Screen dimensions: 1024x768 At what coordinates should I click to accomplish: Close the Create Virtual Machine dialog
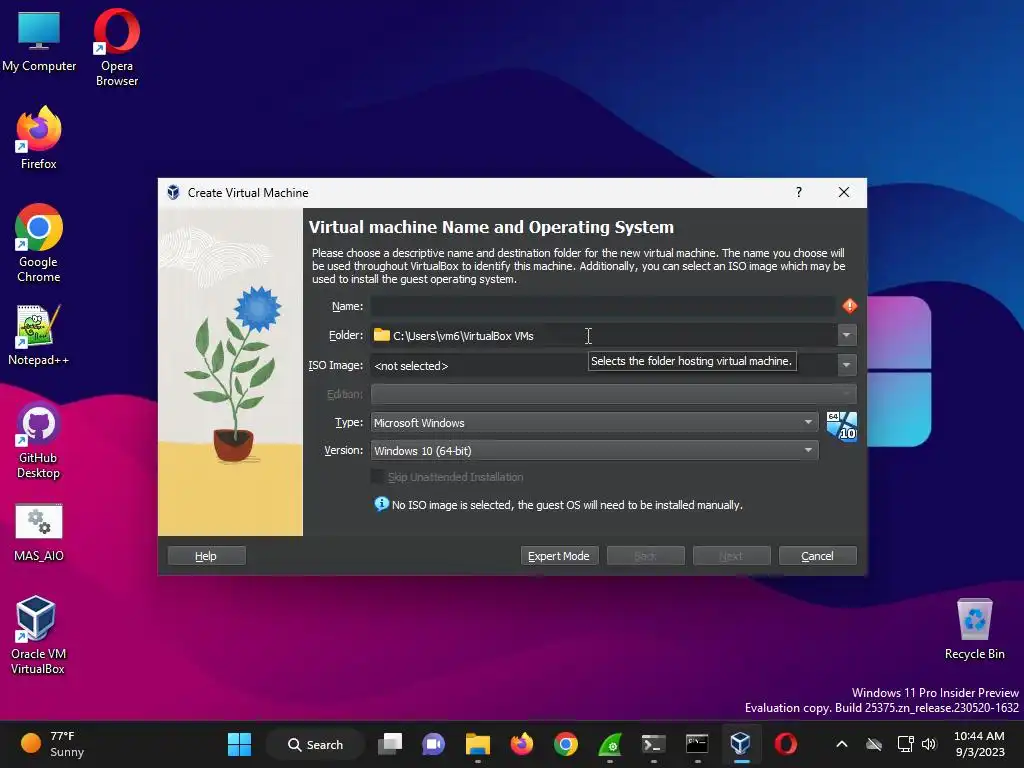click(x=844, y=192)
